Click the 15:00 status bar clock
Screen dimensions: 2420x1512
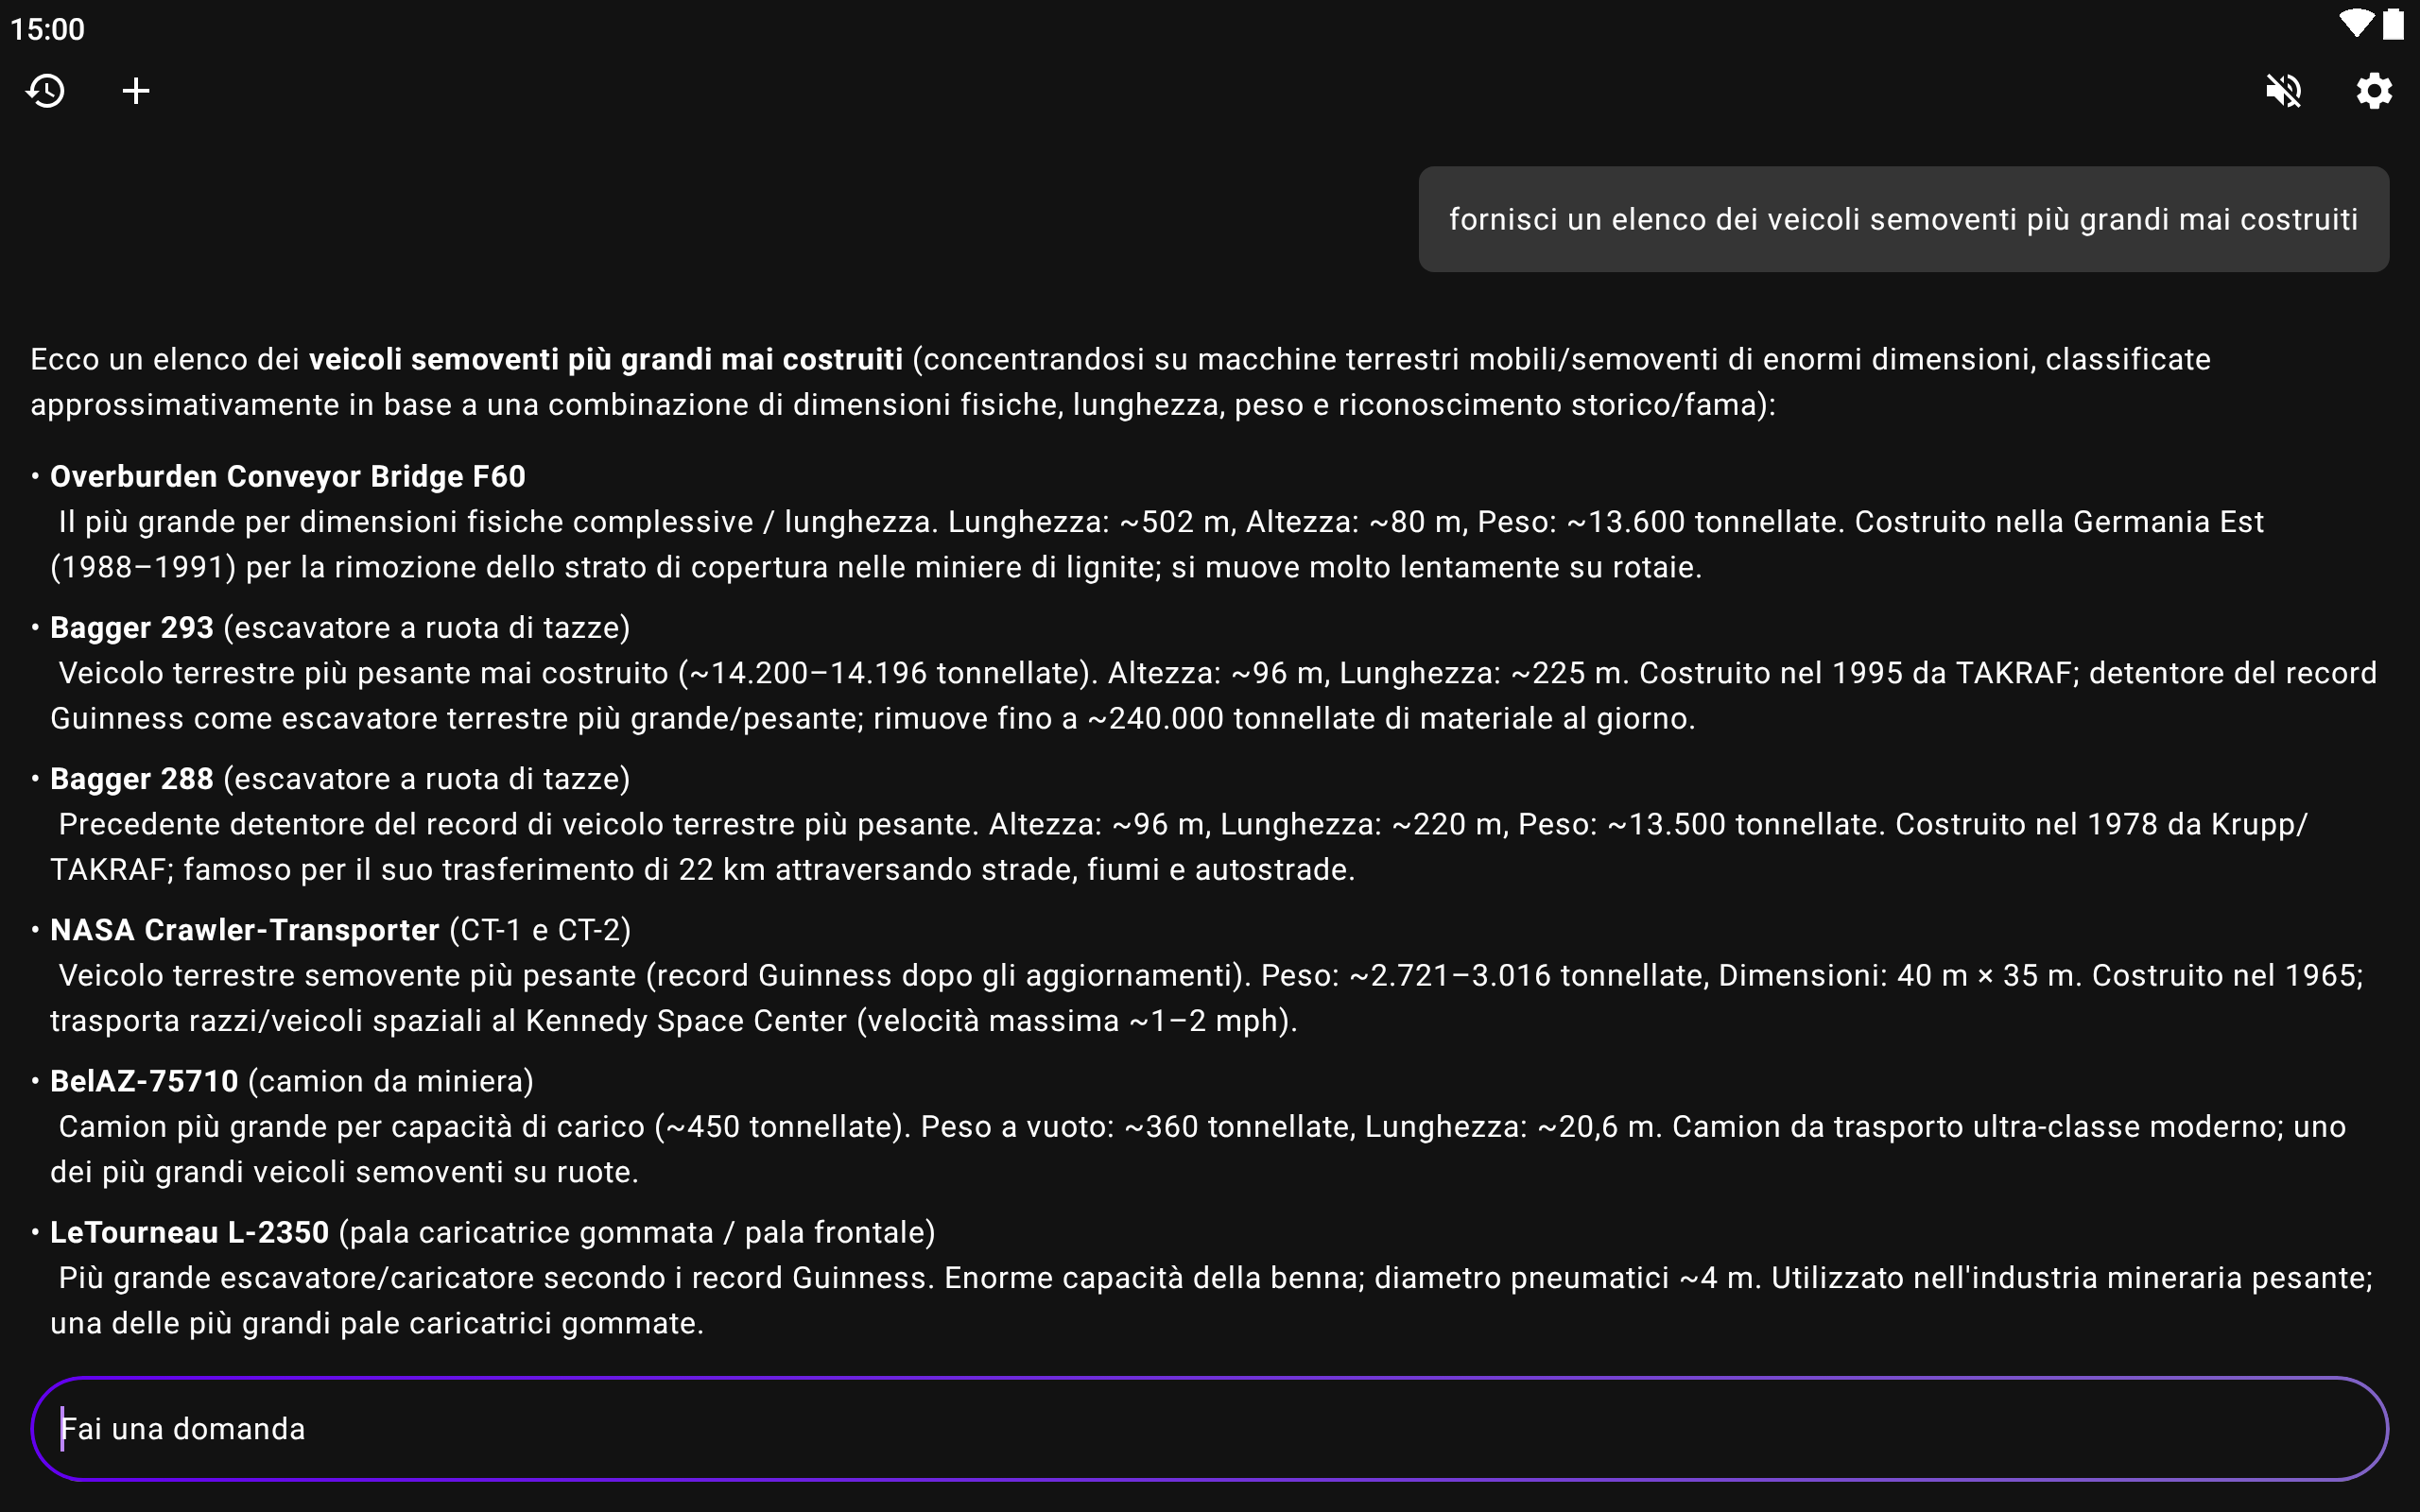tap(48, 29)
